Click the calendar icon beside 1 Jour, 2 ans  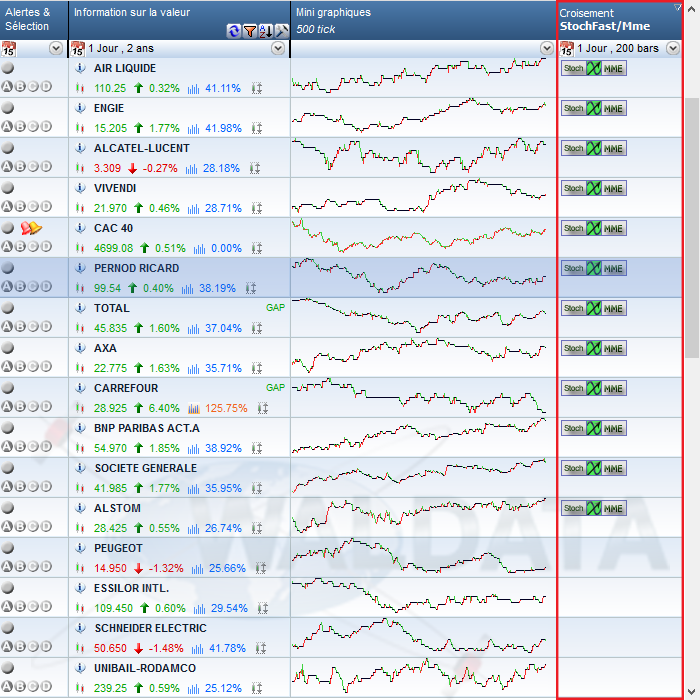78,49
